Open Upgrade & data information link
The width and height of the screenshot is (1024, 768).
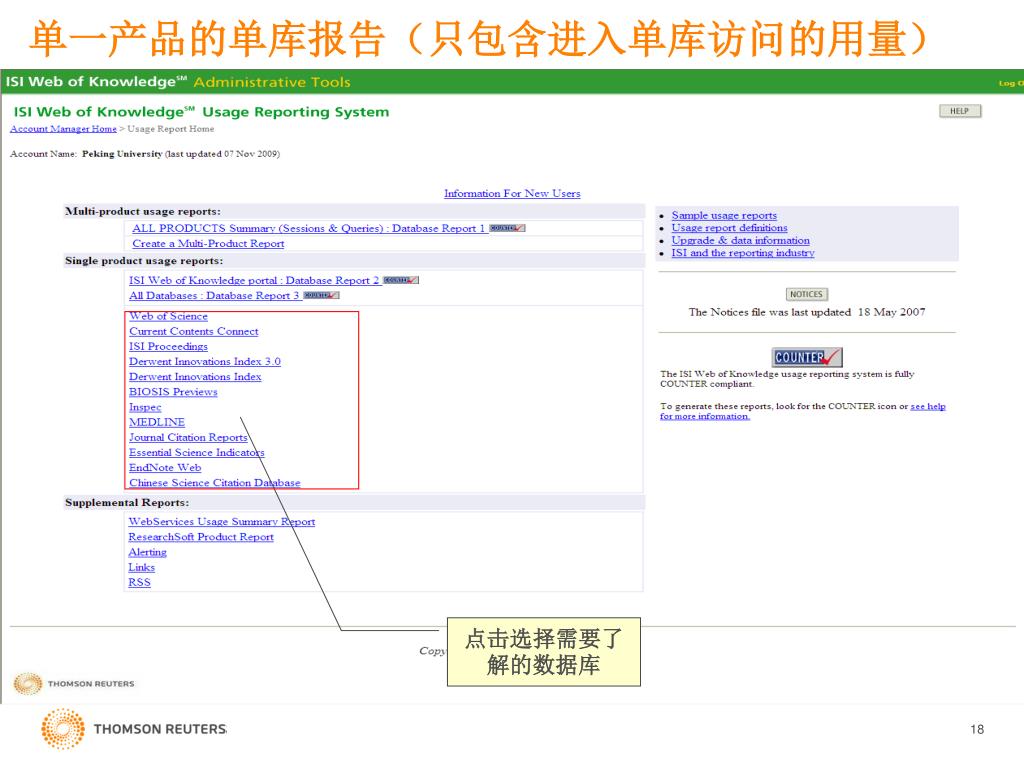[x=741, y=240]
